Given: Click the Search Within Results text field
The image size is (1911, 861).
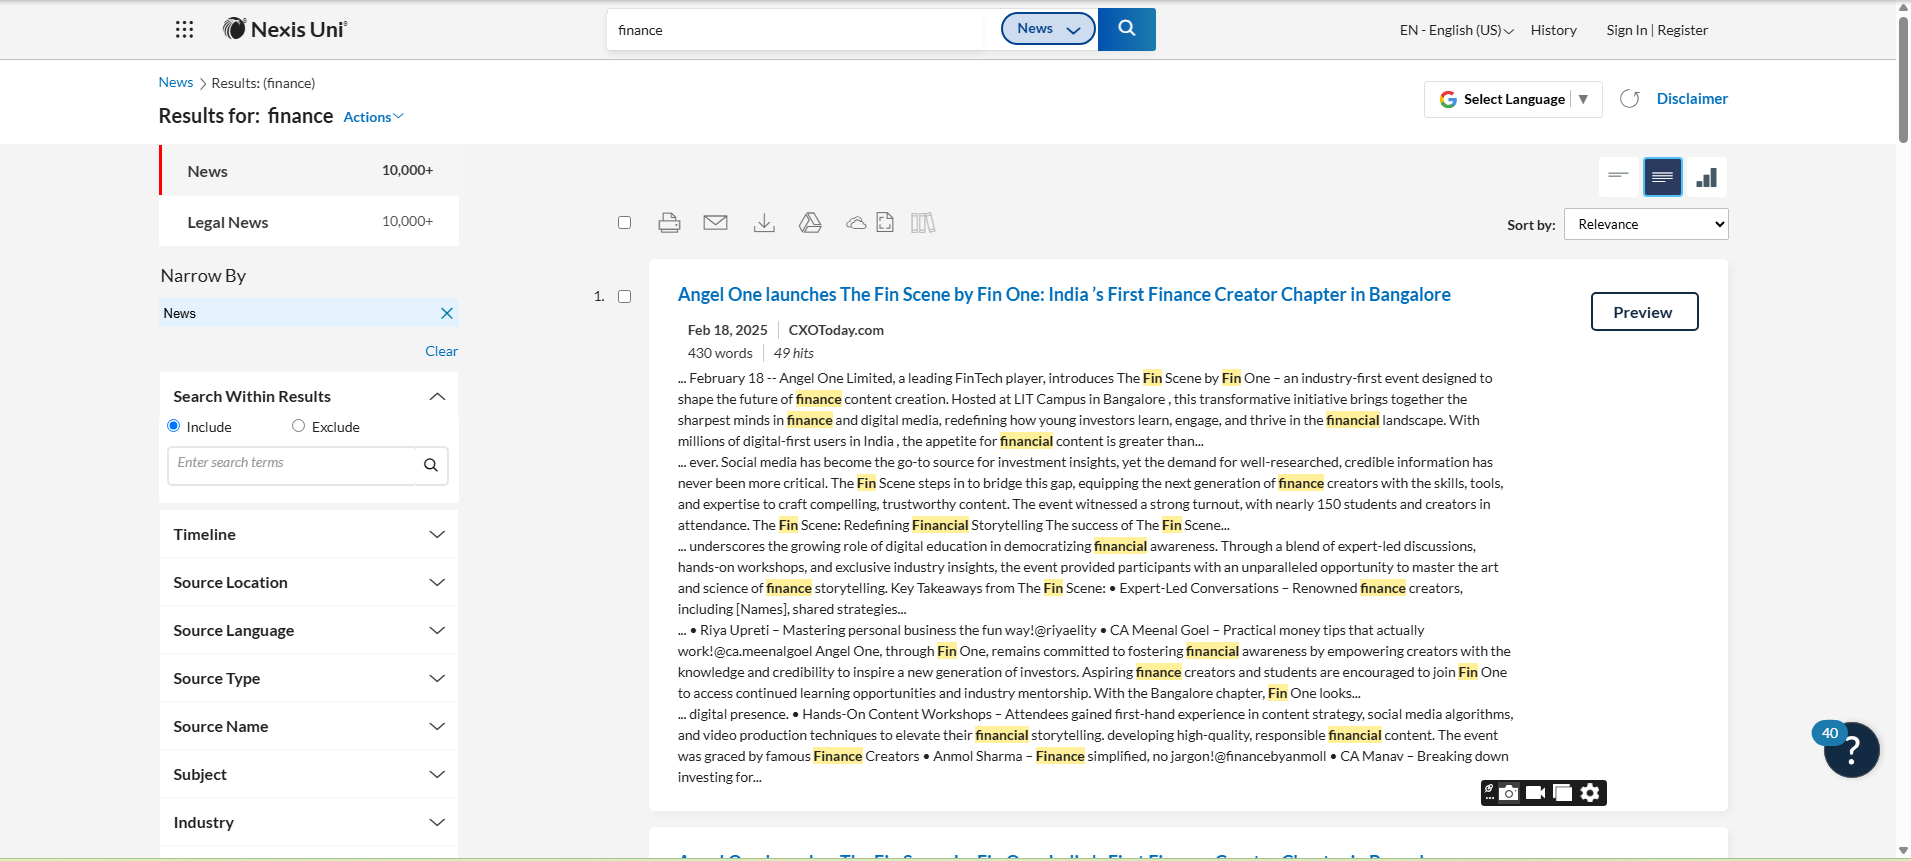Looking at the screenshot, I should (x=292, y=464).
